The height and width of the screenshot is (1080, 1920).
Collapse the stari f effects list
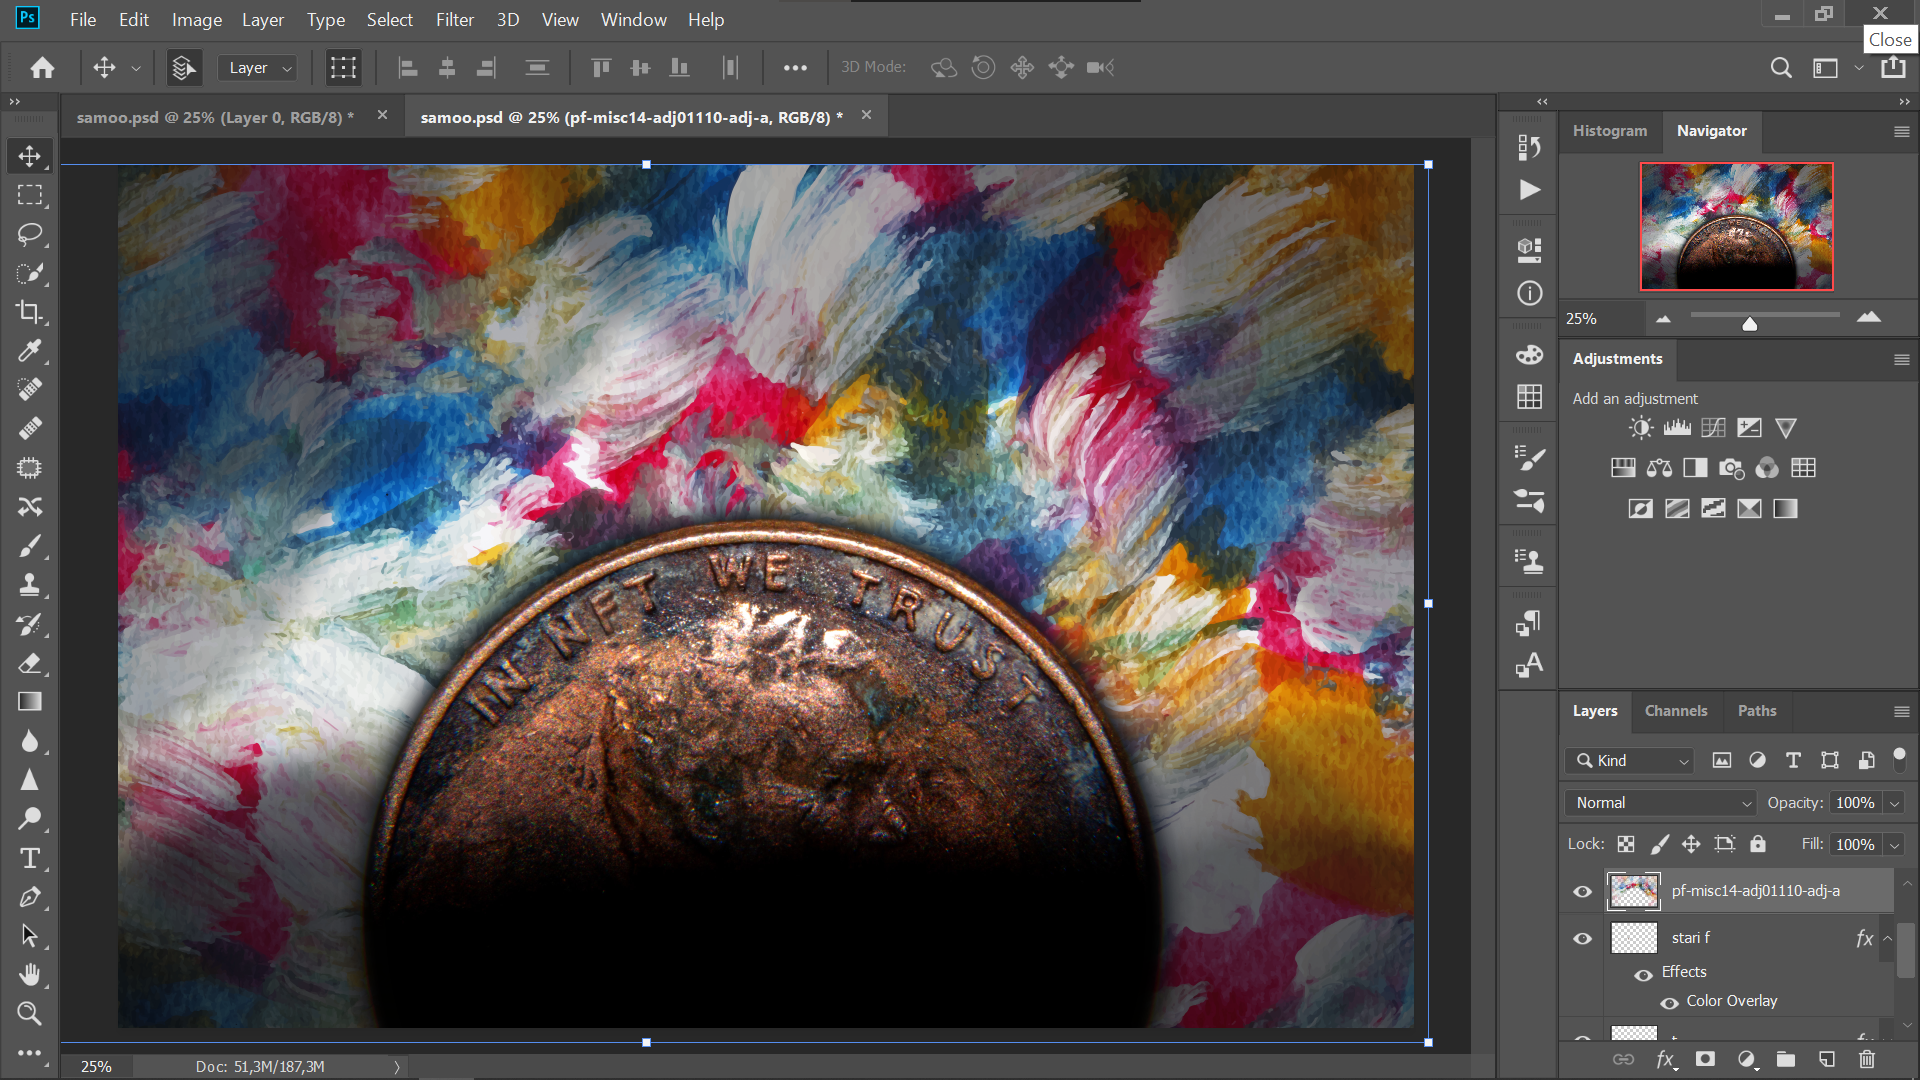point(1888,938)
